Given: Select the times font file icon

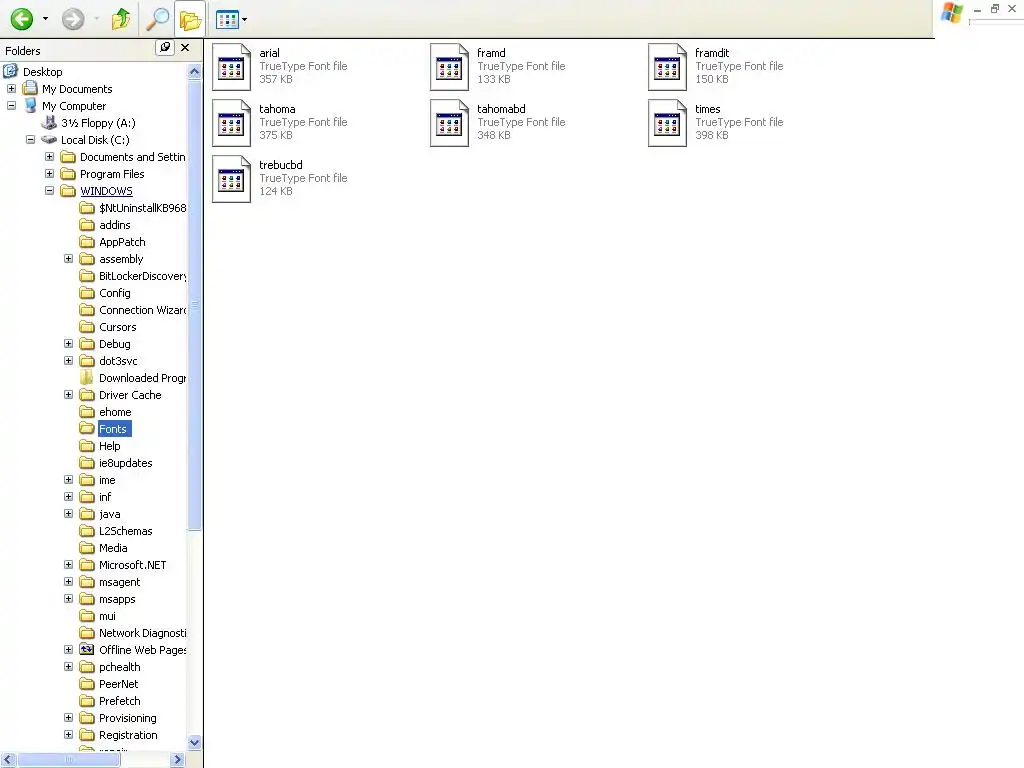Looking at the screenshot, I should pos(667,123).
